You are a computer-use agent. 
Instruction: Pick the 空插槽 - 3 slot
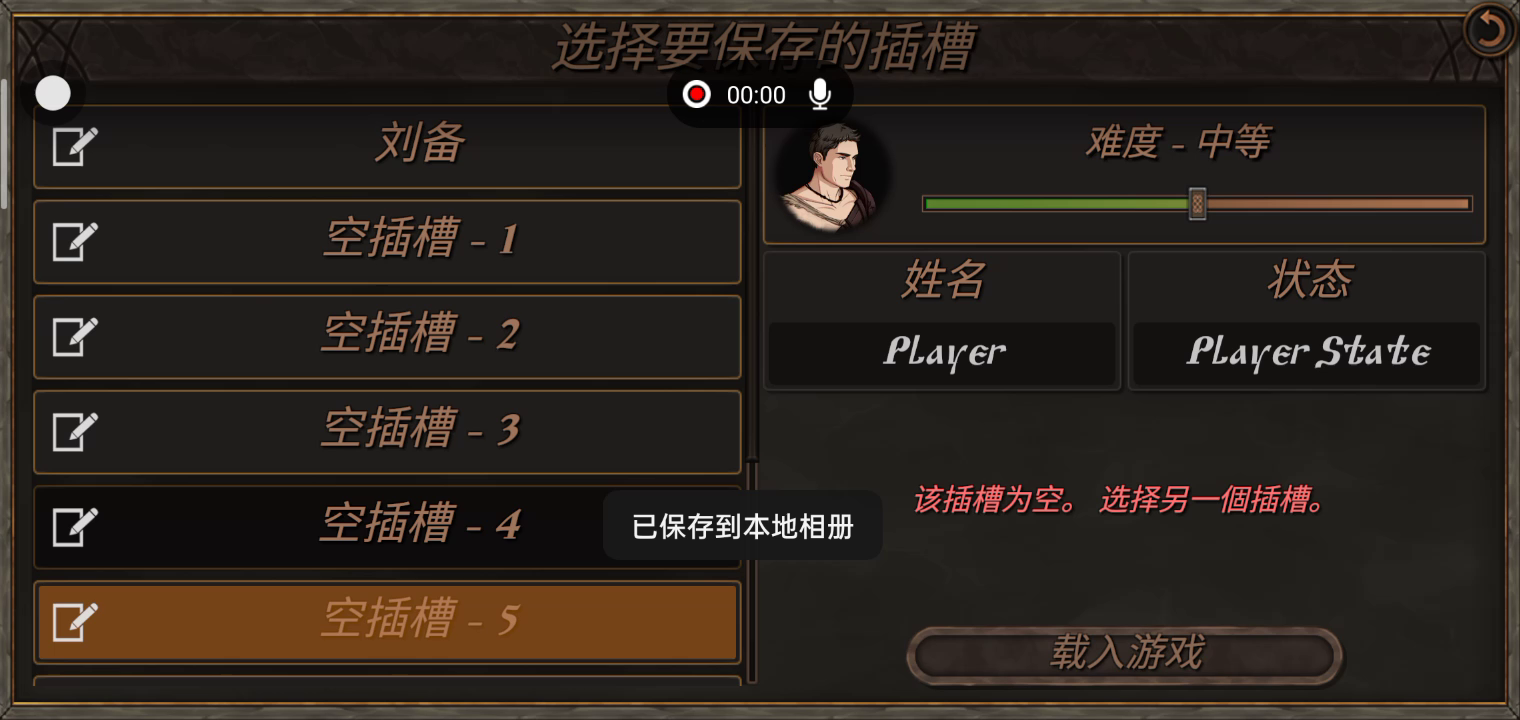387,431
